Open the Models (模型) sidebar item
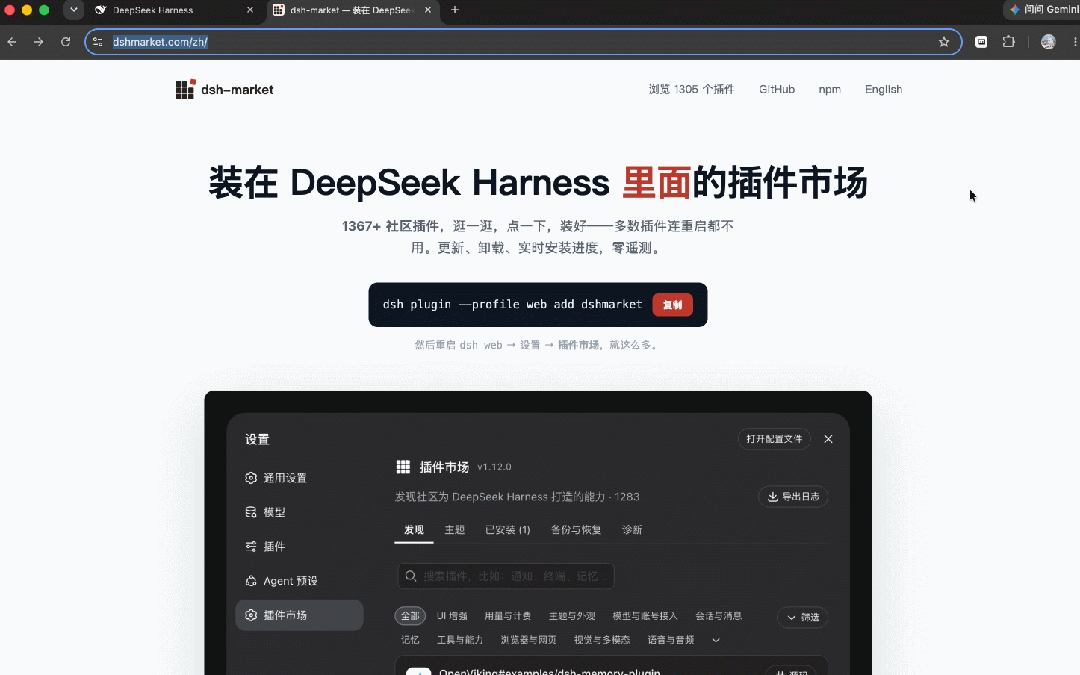1080x675 pixels. pos(300,512)
